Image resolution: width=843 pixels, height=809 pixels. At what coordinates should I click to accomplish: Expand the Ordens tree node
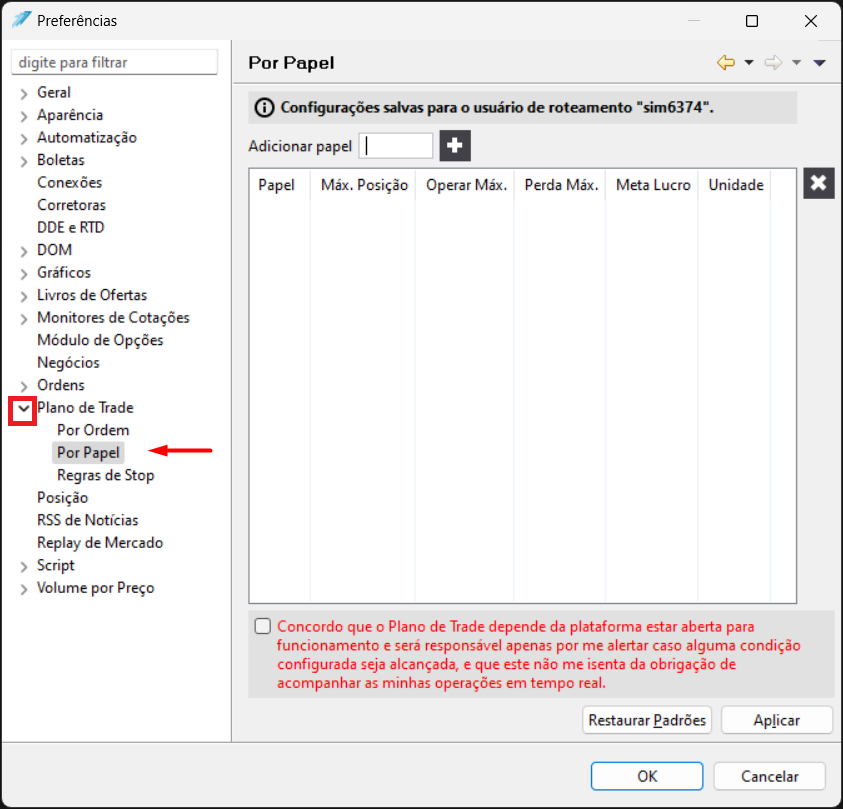pyautogui.click(x=24, y=386)
